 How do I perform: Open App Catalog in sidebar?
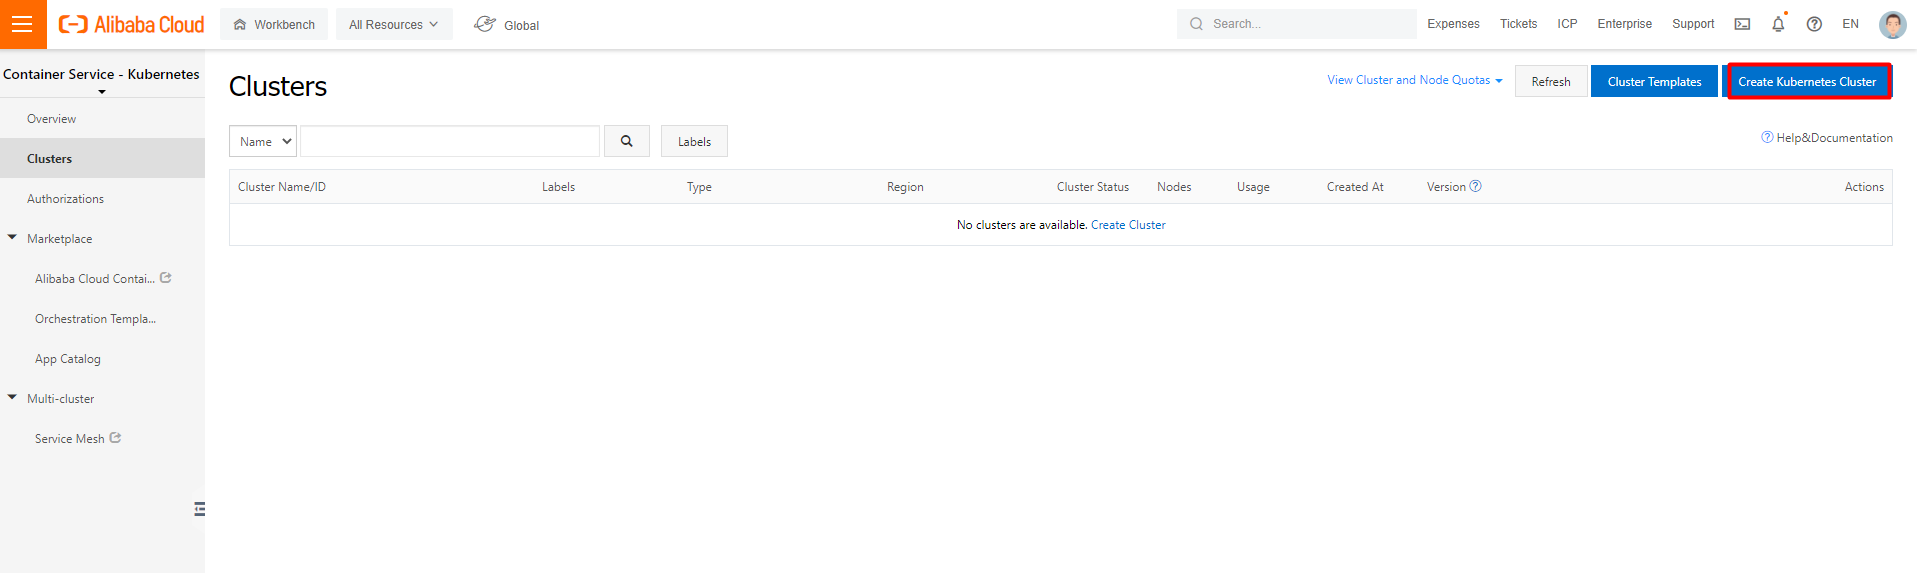68,359
